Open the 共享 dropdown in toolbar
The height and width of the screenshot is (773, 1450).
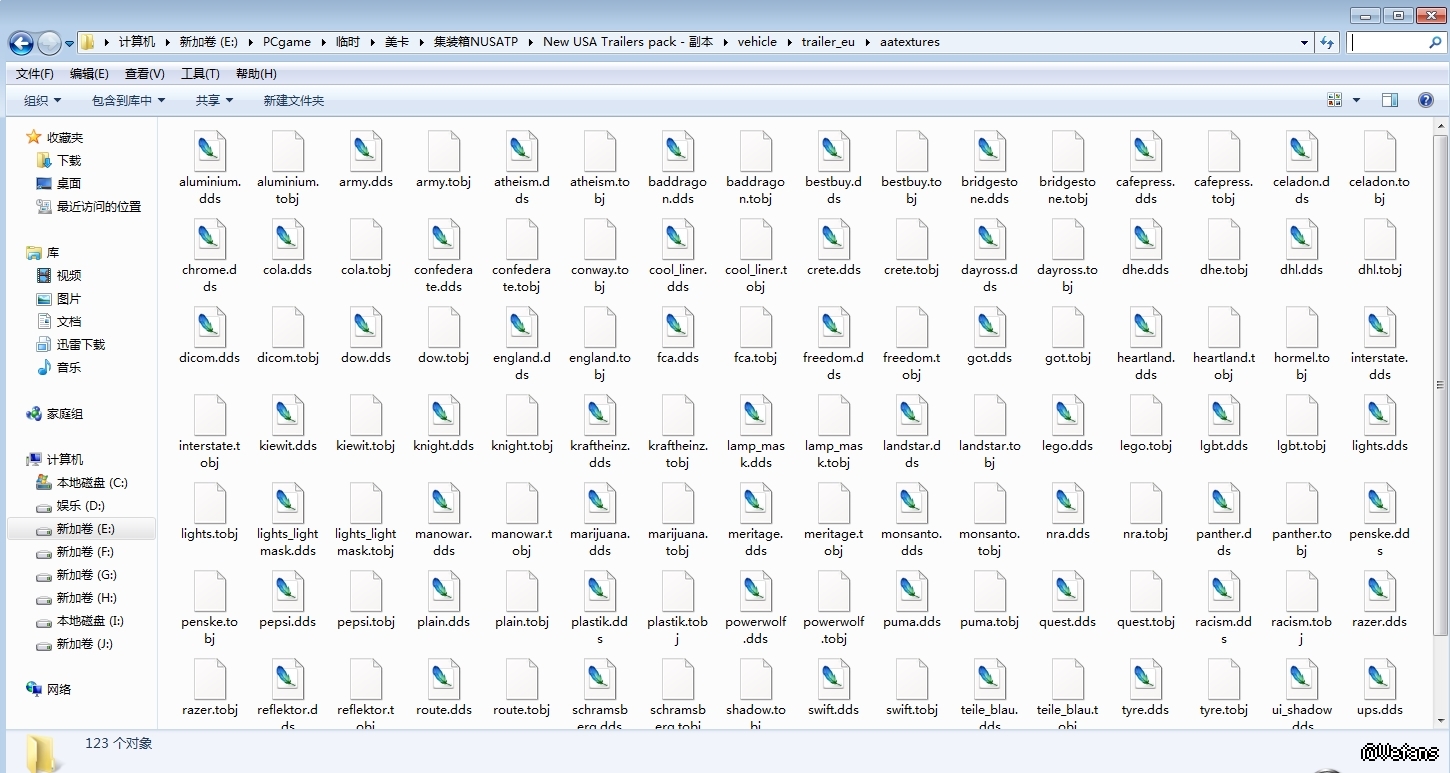tap(214, 100)
